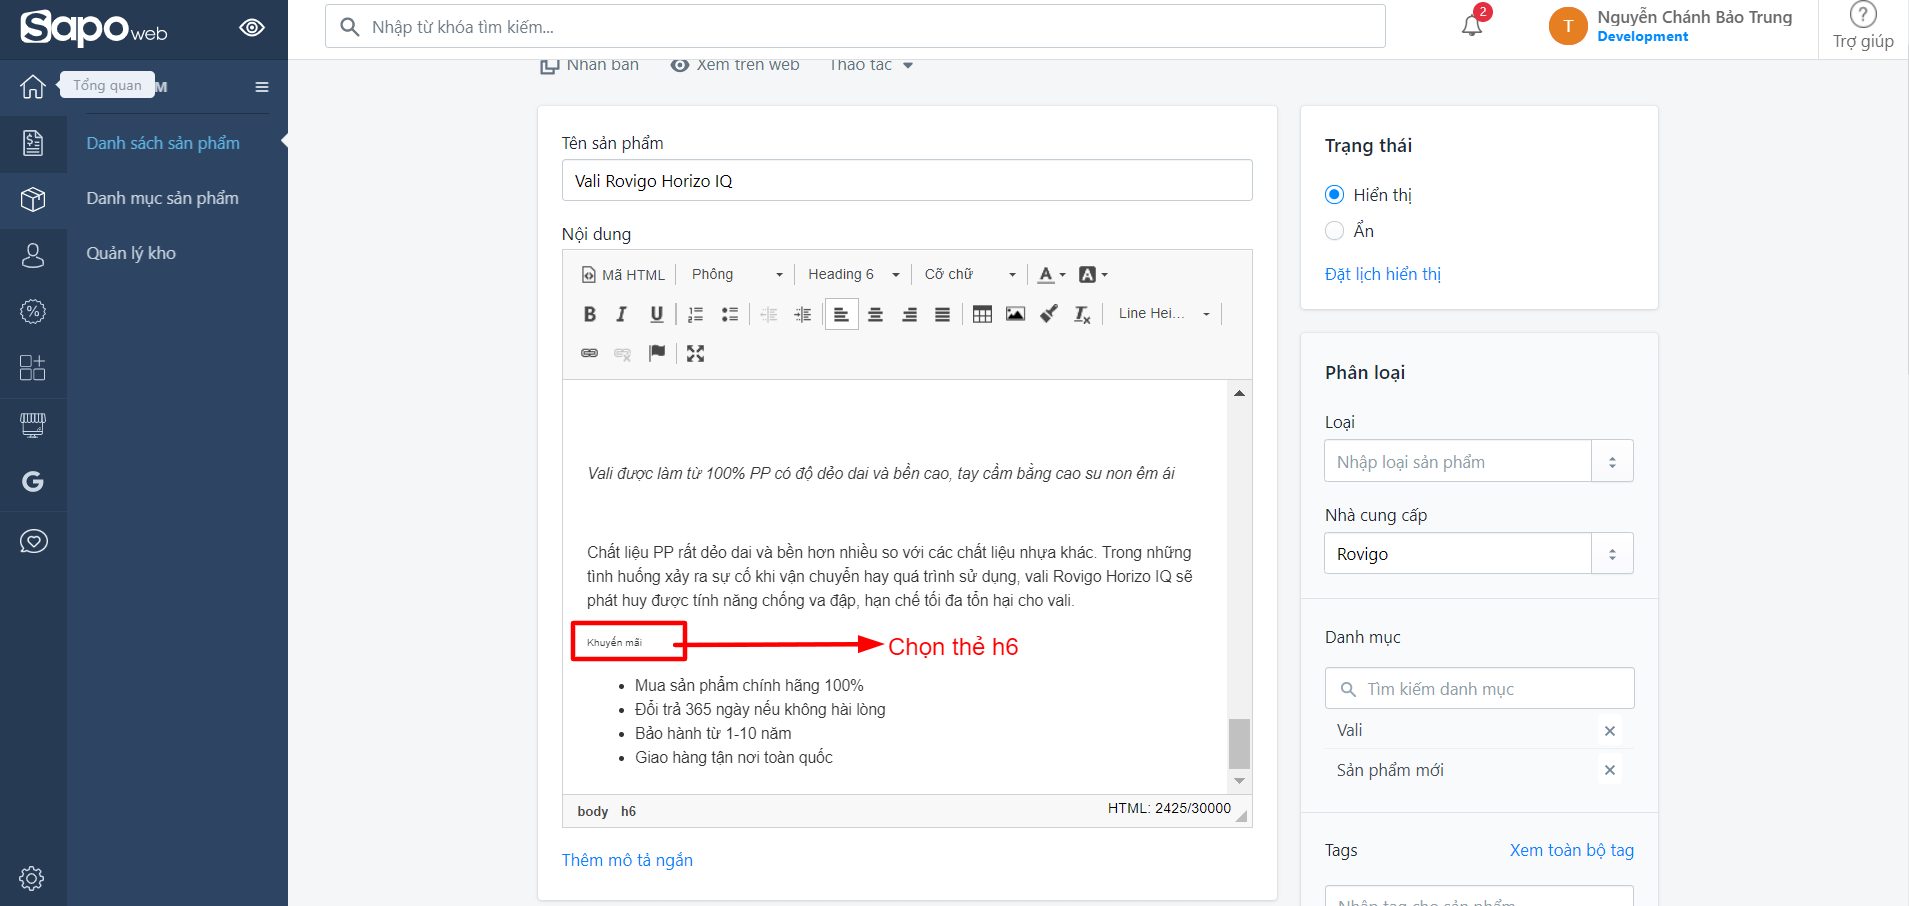Open the home (Tổng quan) sidebar icon
The image size is (1909, 906).
33,87
